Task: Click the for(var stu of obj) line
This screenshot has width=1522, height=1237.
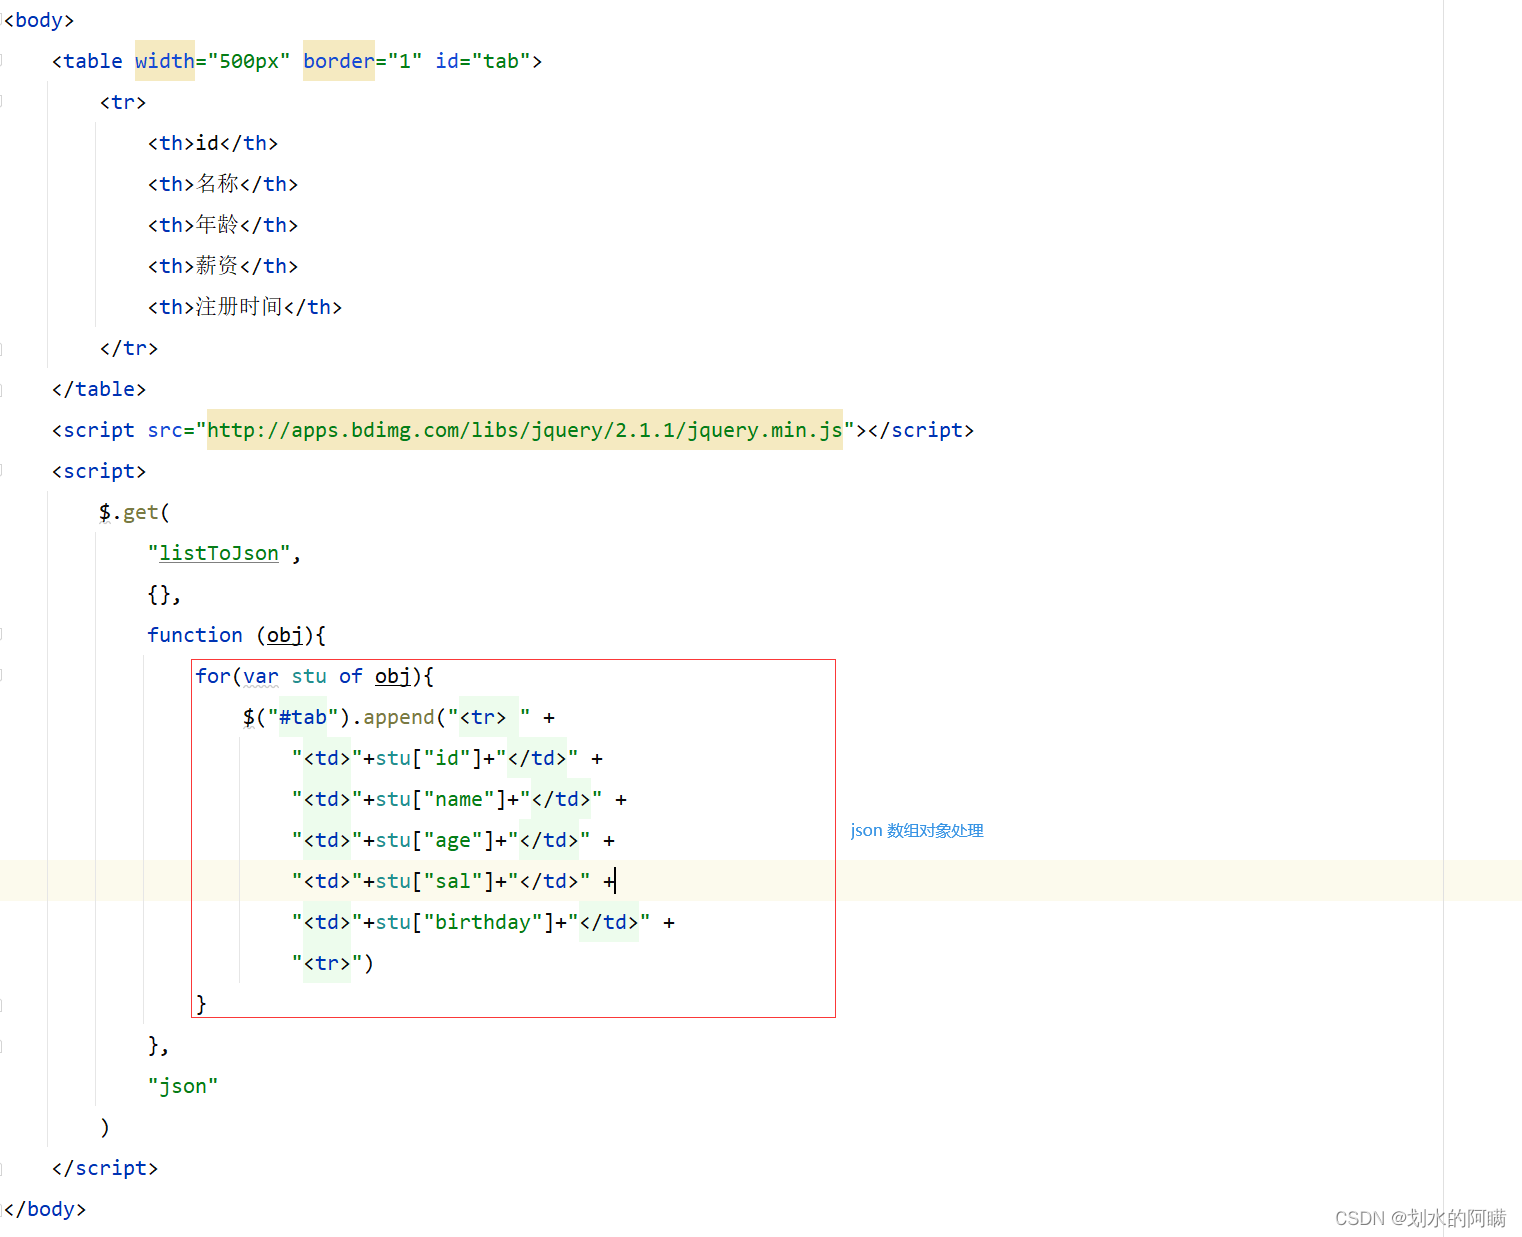Action: [x=315, y=676]
